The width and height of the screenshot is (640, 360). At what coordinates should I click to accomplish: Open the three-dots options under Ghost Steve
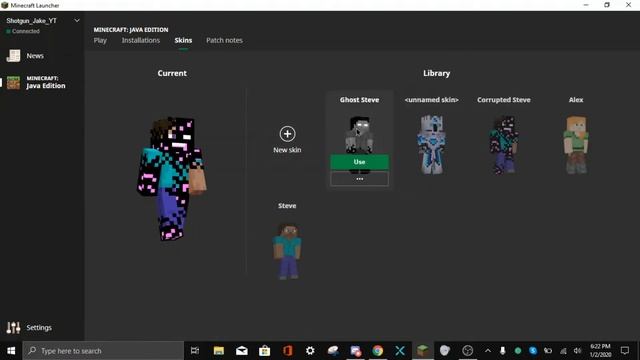point(359,179)
